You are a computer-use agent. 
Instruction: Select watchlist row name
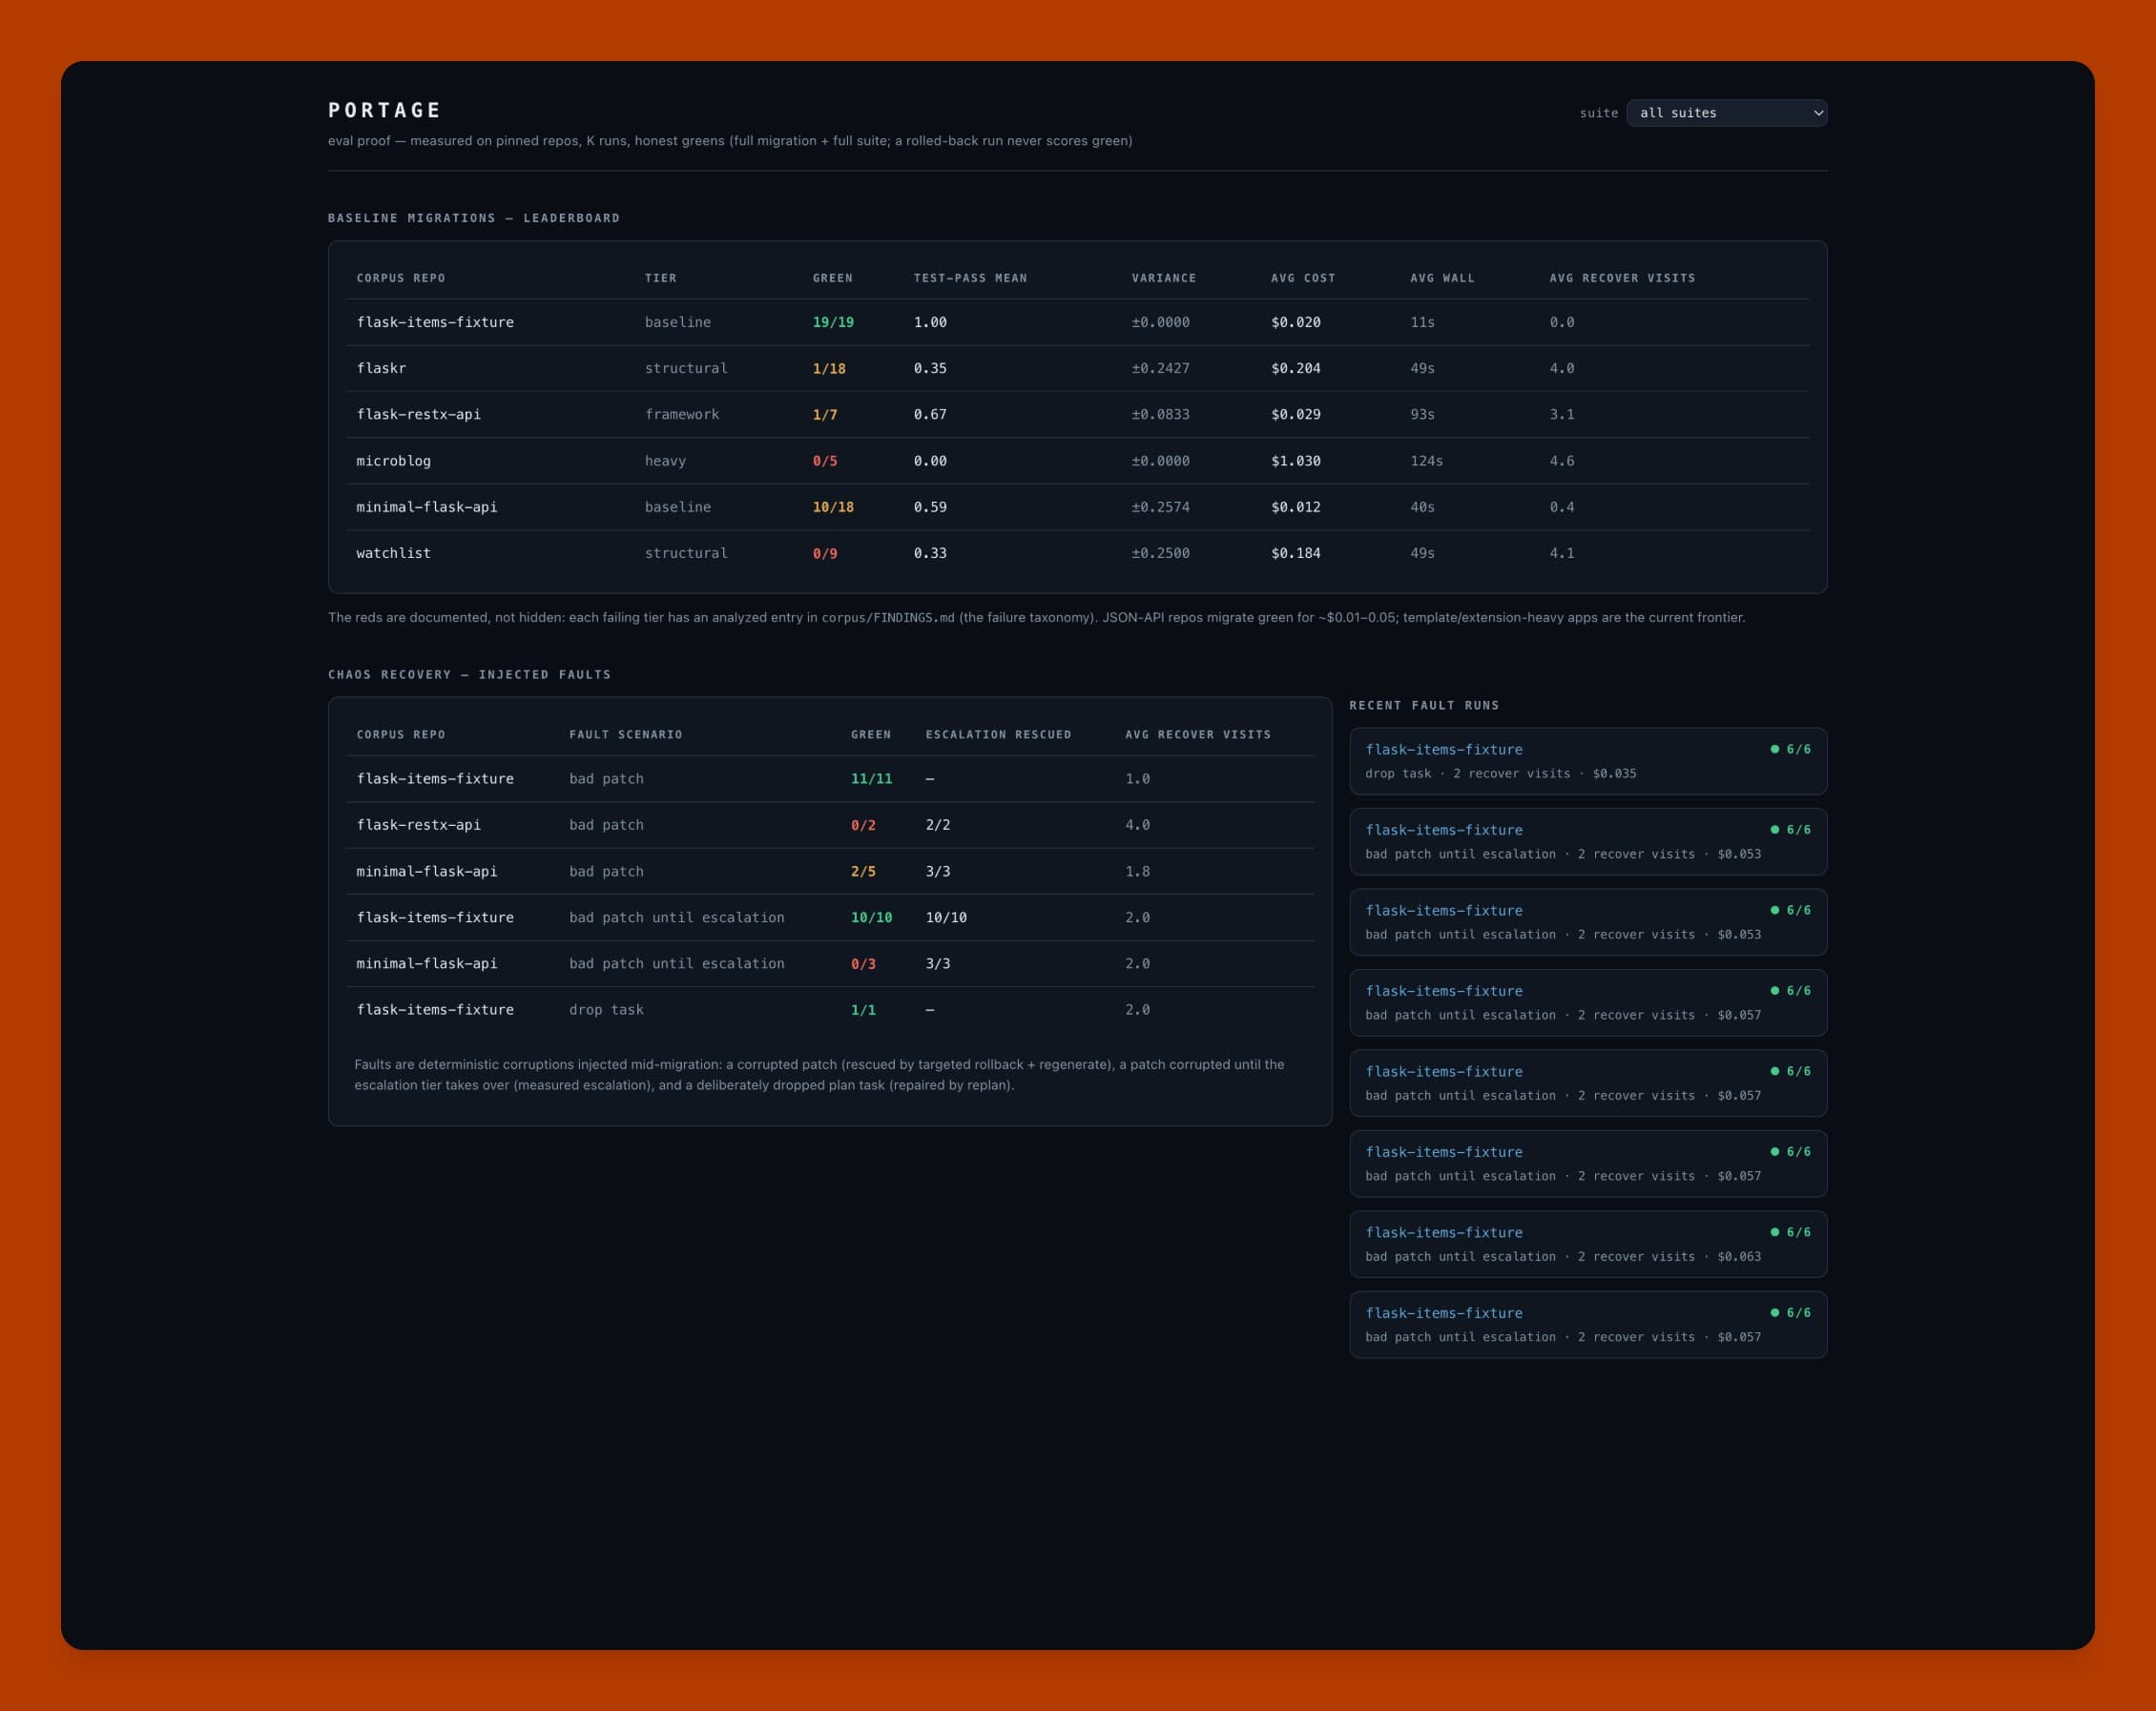[393, 553]
